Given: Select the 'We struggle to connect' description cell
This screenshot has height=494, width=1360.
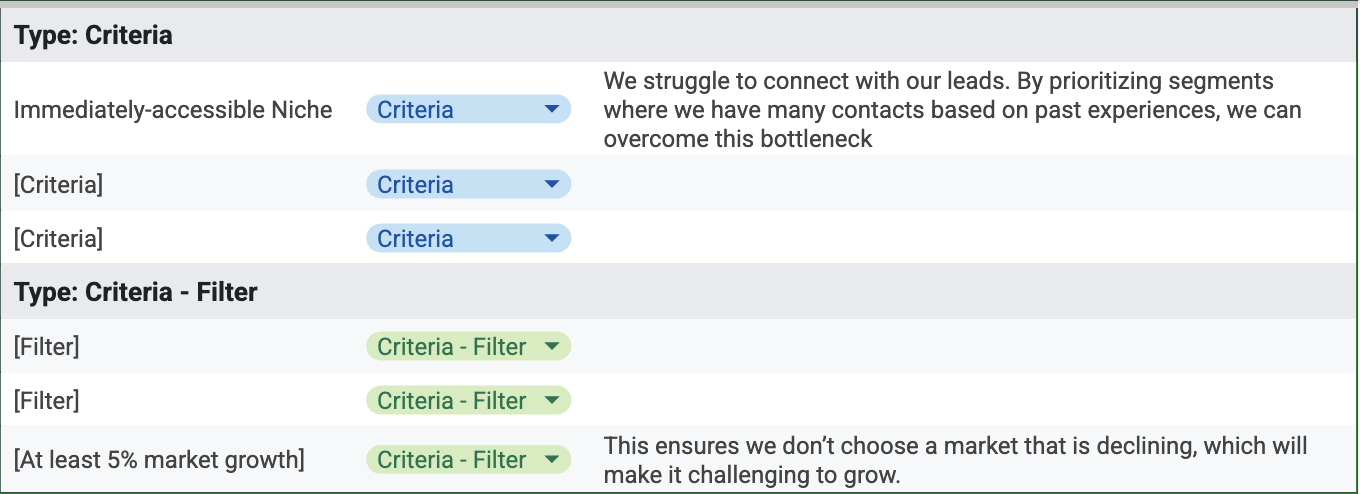Looking at the screenshot, I should pos(952,110).
